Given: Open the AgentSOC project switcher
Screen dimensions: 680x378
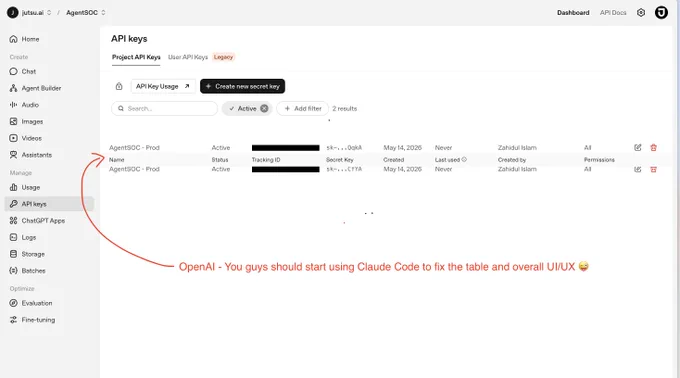Looking at the screenshot, I should [x=85, y=13].
